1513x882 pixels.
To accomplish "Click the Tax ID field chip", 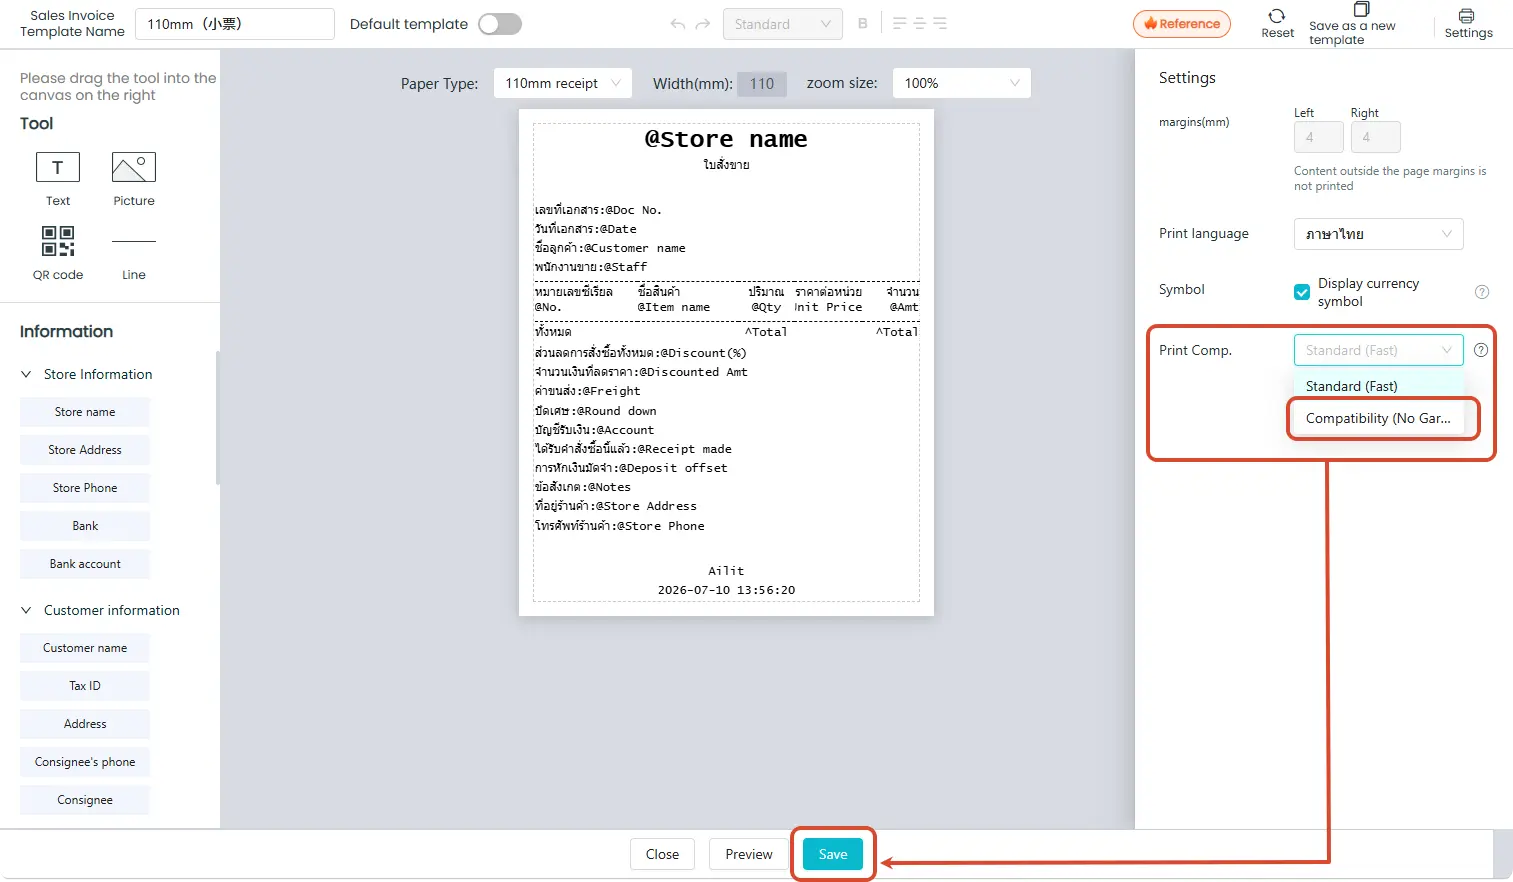I will coord(85,686).
